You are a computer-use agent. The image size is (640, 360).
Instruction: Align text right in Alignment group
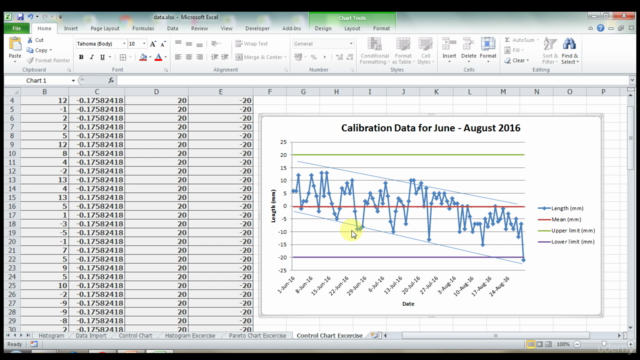[199, 57]
